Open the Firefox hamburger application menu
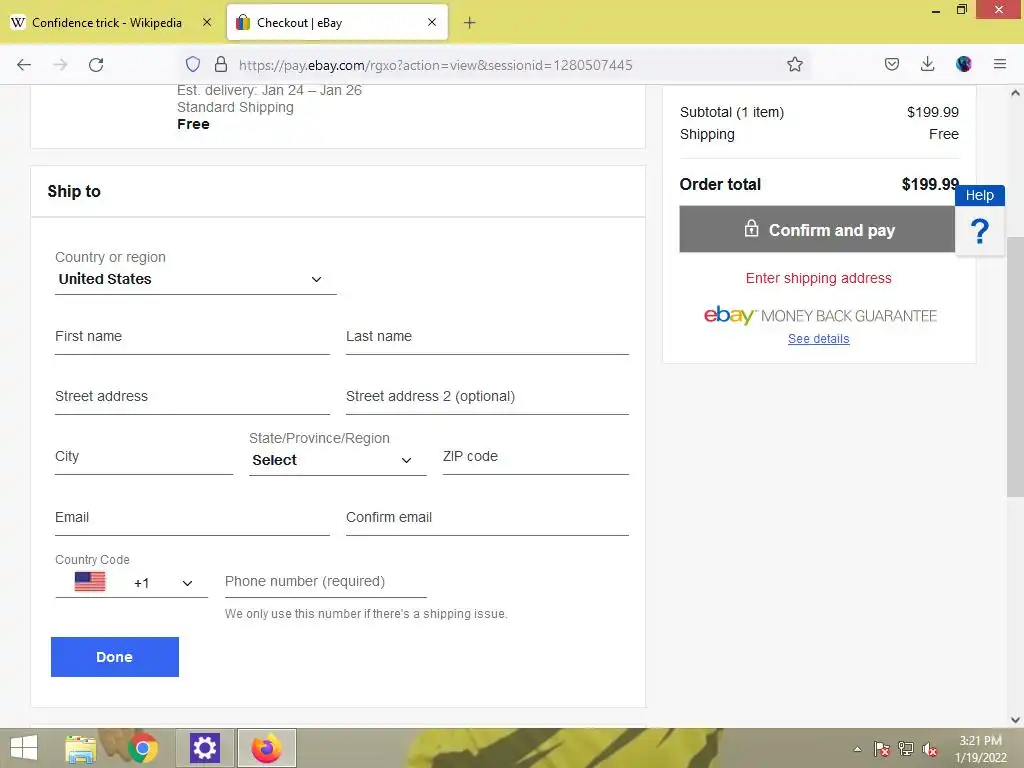Viewport: 1024px width, 768px height. click(x=1000, y=64)
